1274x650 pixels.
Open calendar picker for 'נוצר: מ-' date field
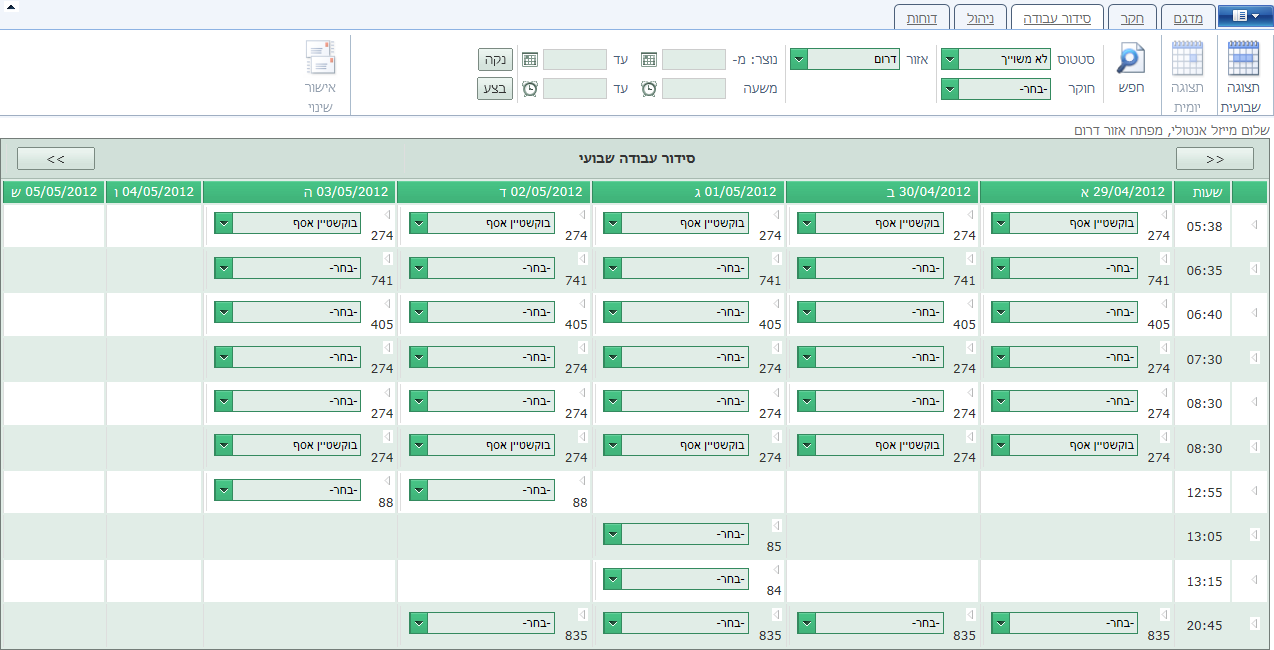(x=649, y=60)
